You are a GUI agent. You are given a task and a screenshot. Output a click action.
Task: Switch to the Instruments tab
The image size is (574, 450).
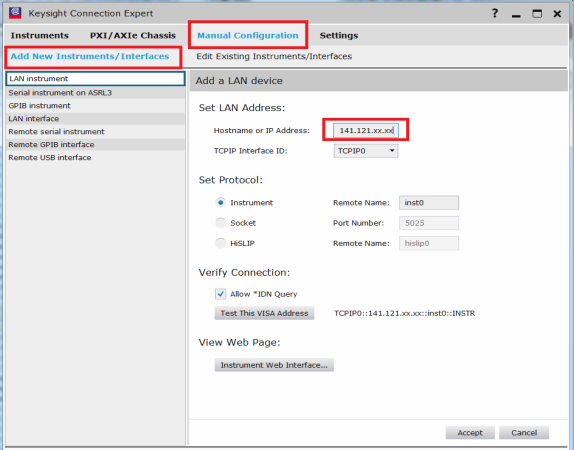[40, 36]
